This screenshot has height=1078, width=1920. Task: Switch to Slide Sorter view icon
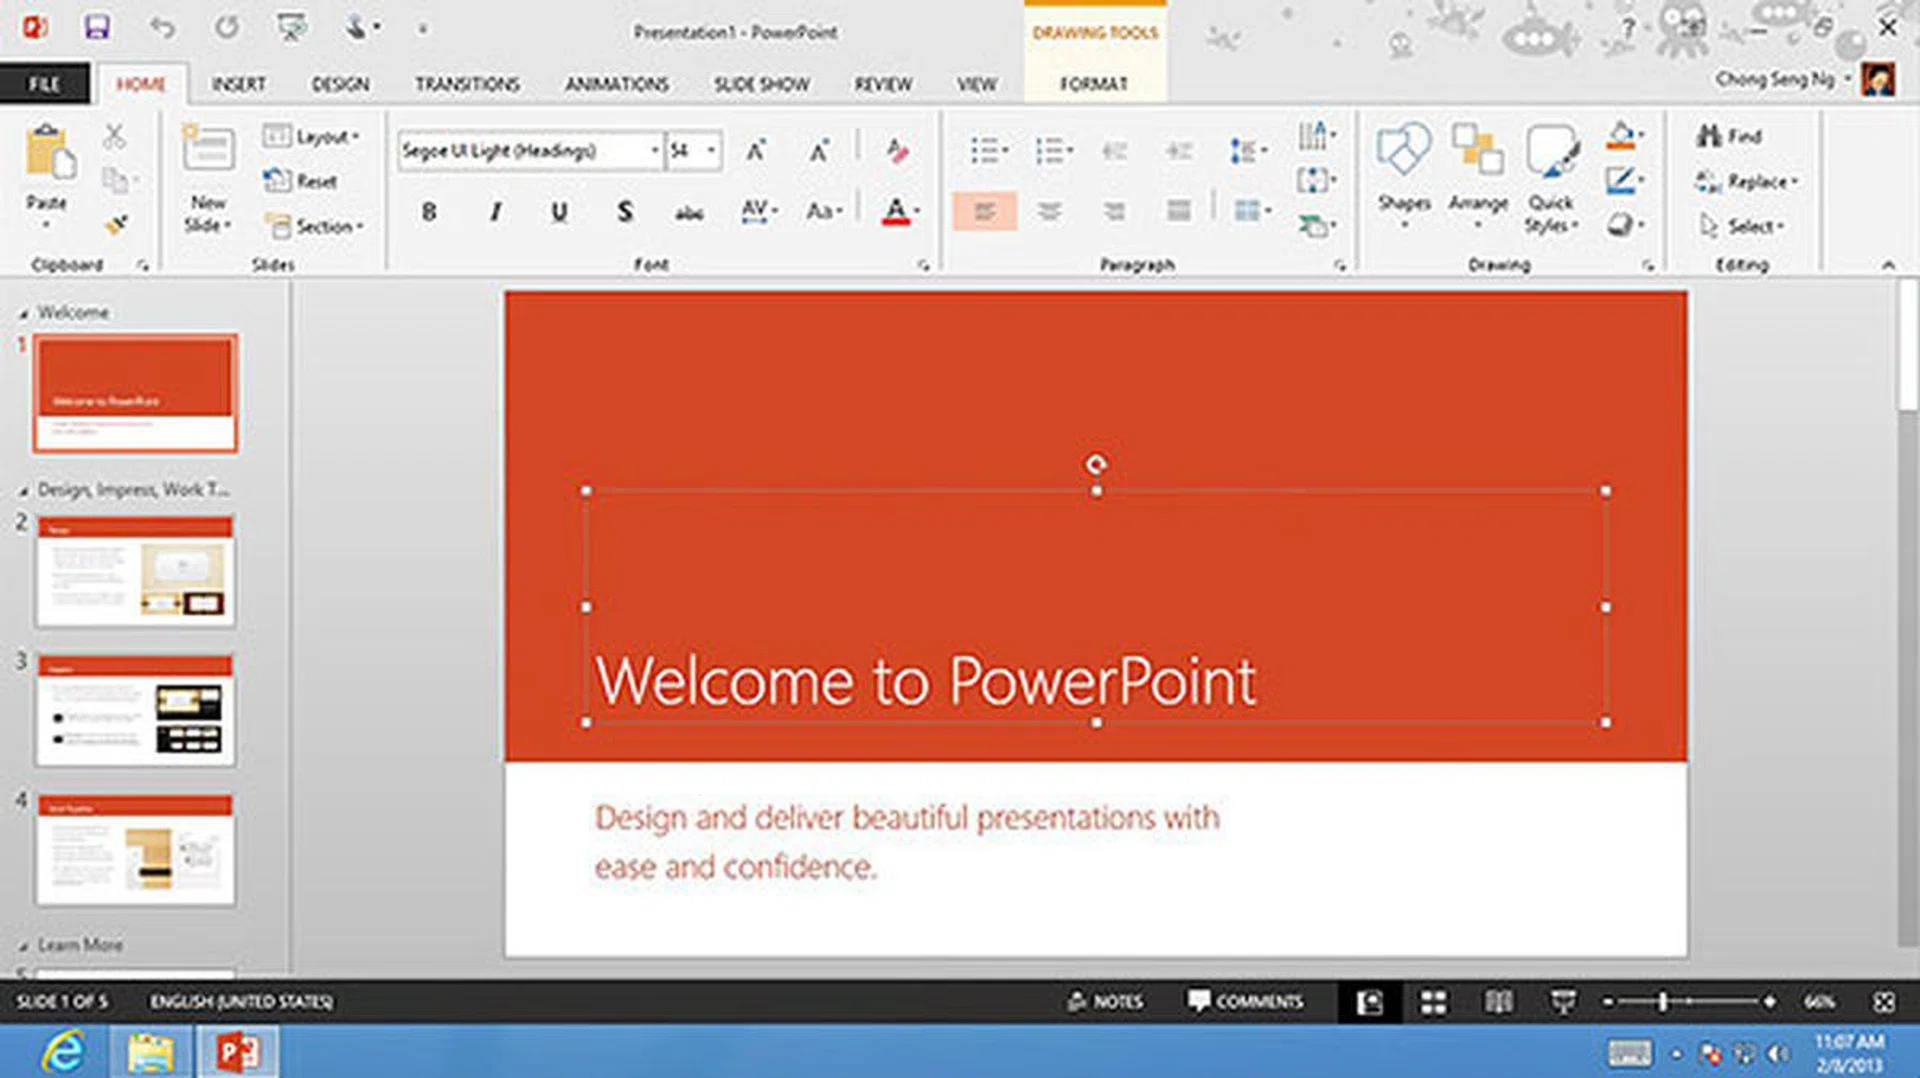pyautogui.click(x=1433, y=1002)
